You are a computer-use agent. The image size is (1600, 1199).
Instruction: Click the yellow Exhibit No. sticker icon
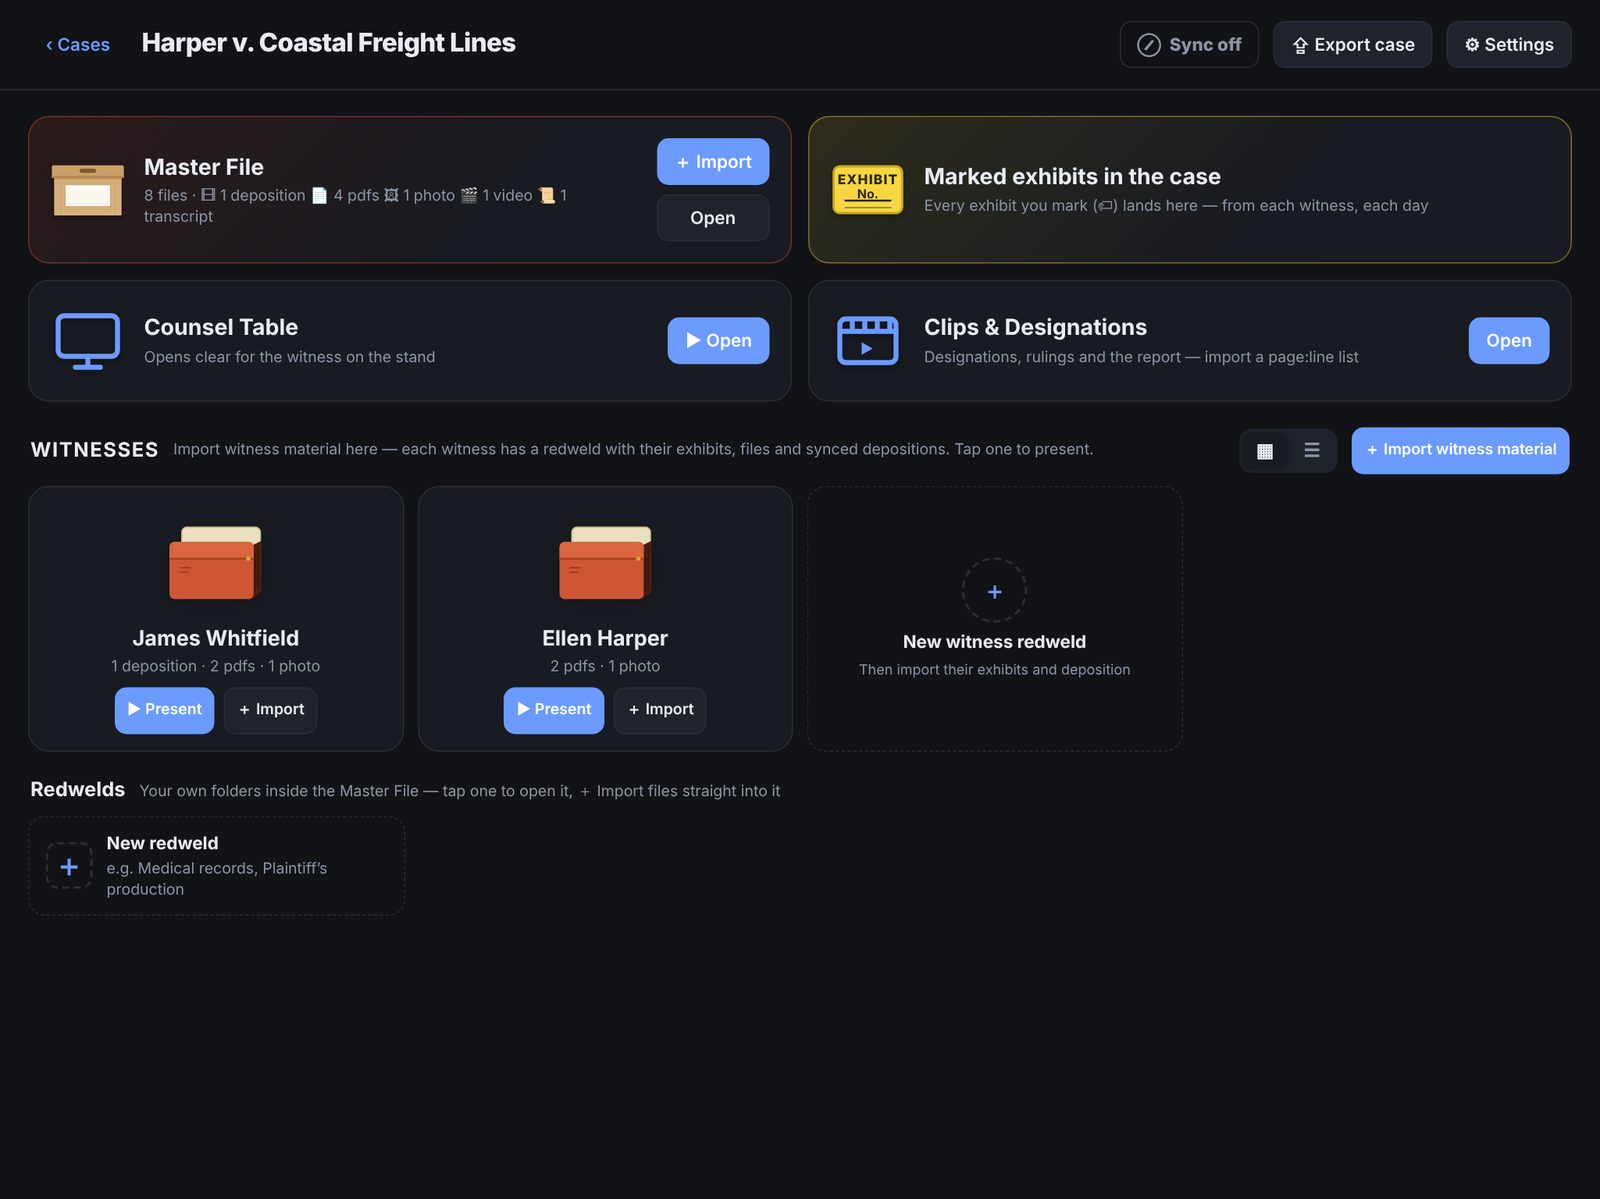(867, 190)
